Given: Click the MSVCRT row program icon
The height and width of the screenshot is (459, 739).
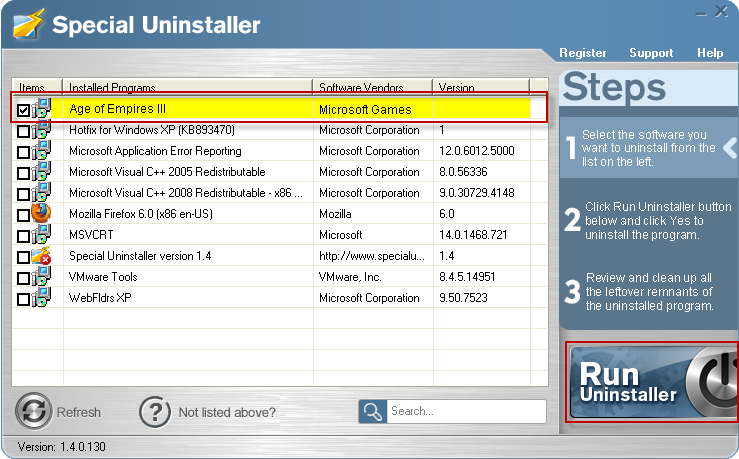Looking at the screenshot, I should [x=41, y=235].
